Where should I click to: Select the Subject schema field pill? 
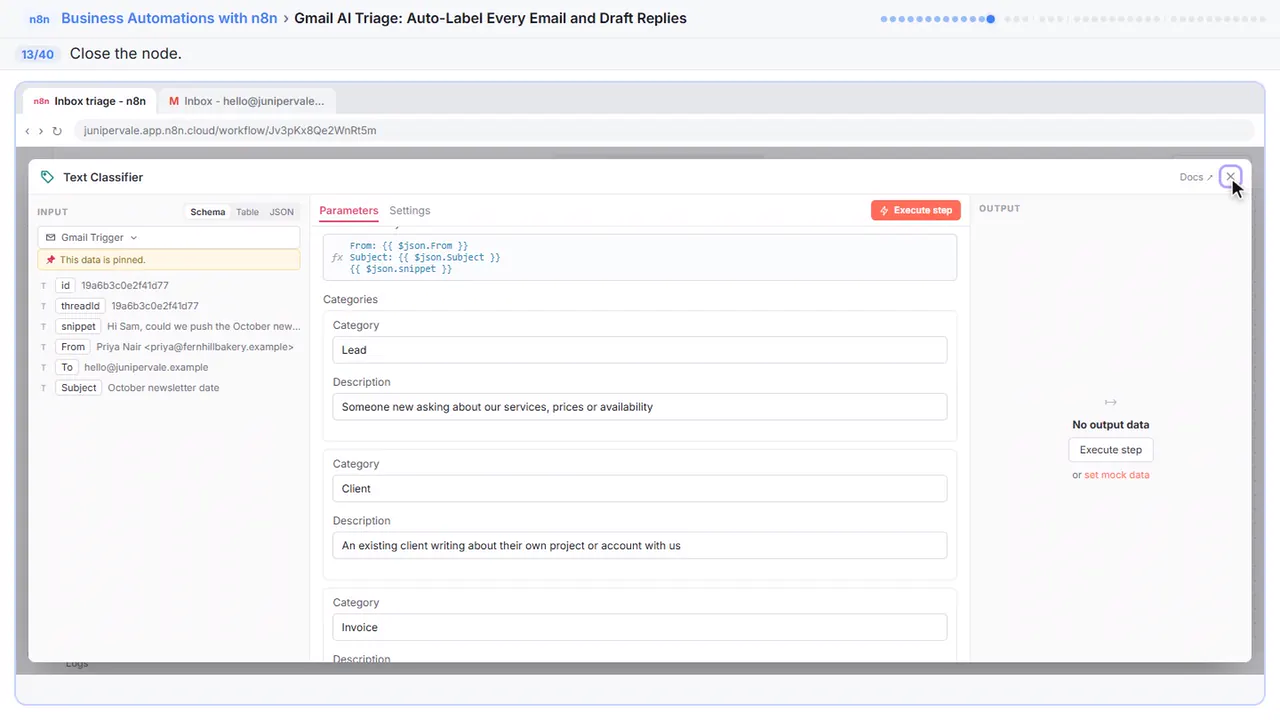79,388
